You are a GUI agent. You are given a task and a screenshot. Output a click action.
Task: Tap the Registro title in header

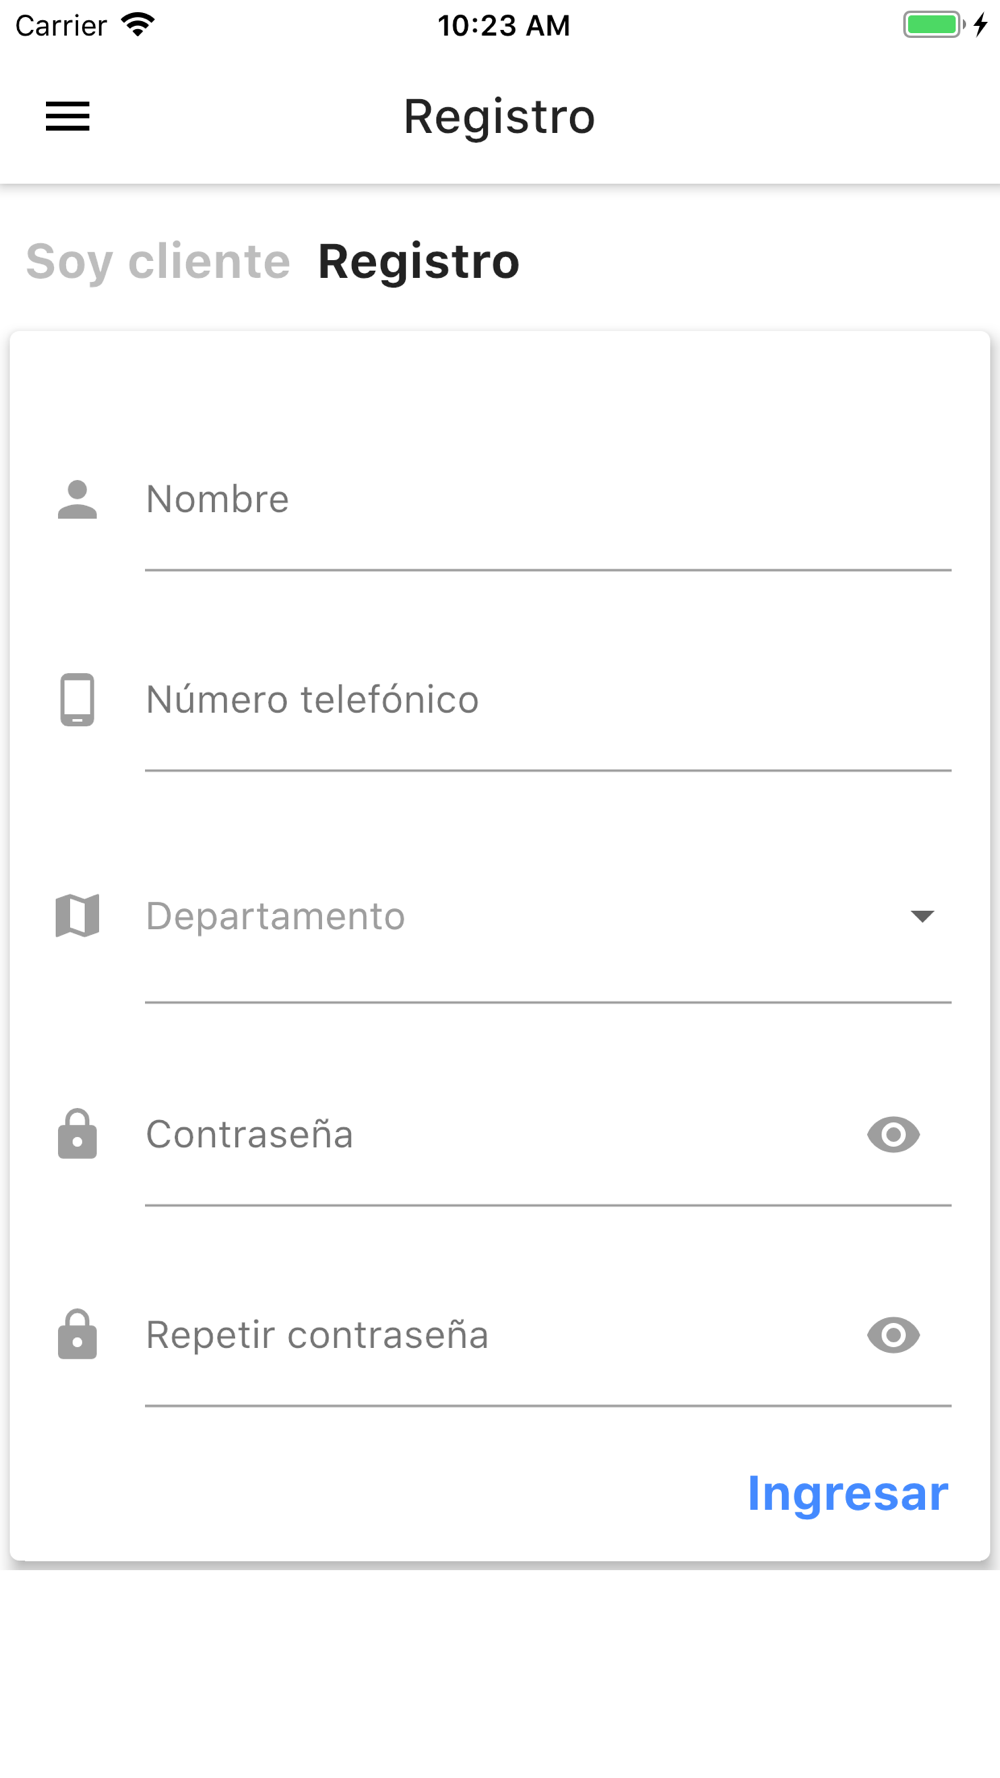[x=499, y=117]
